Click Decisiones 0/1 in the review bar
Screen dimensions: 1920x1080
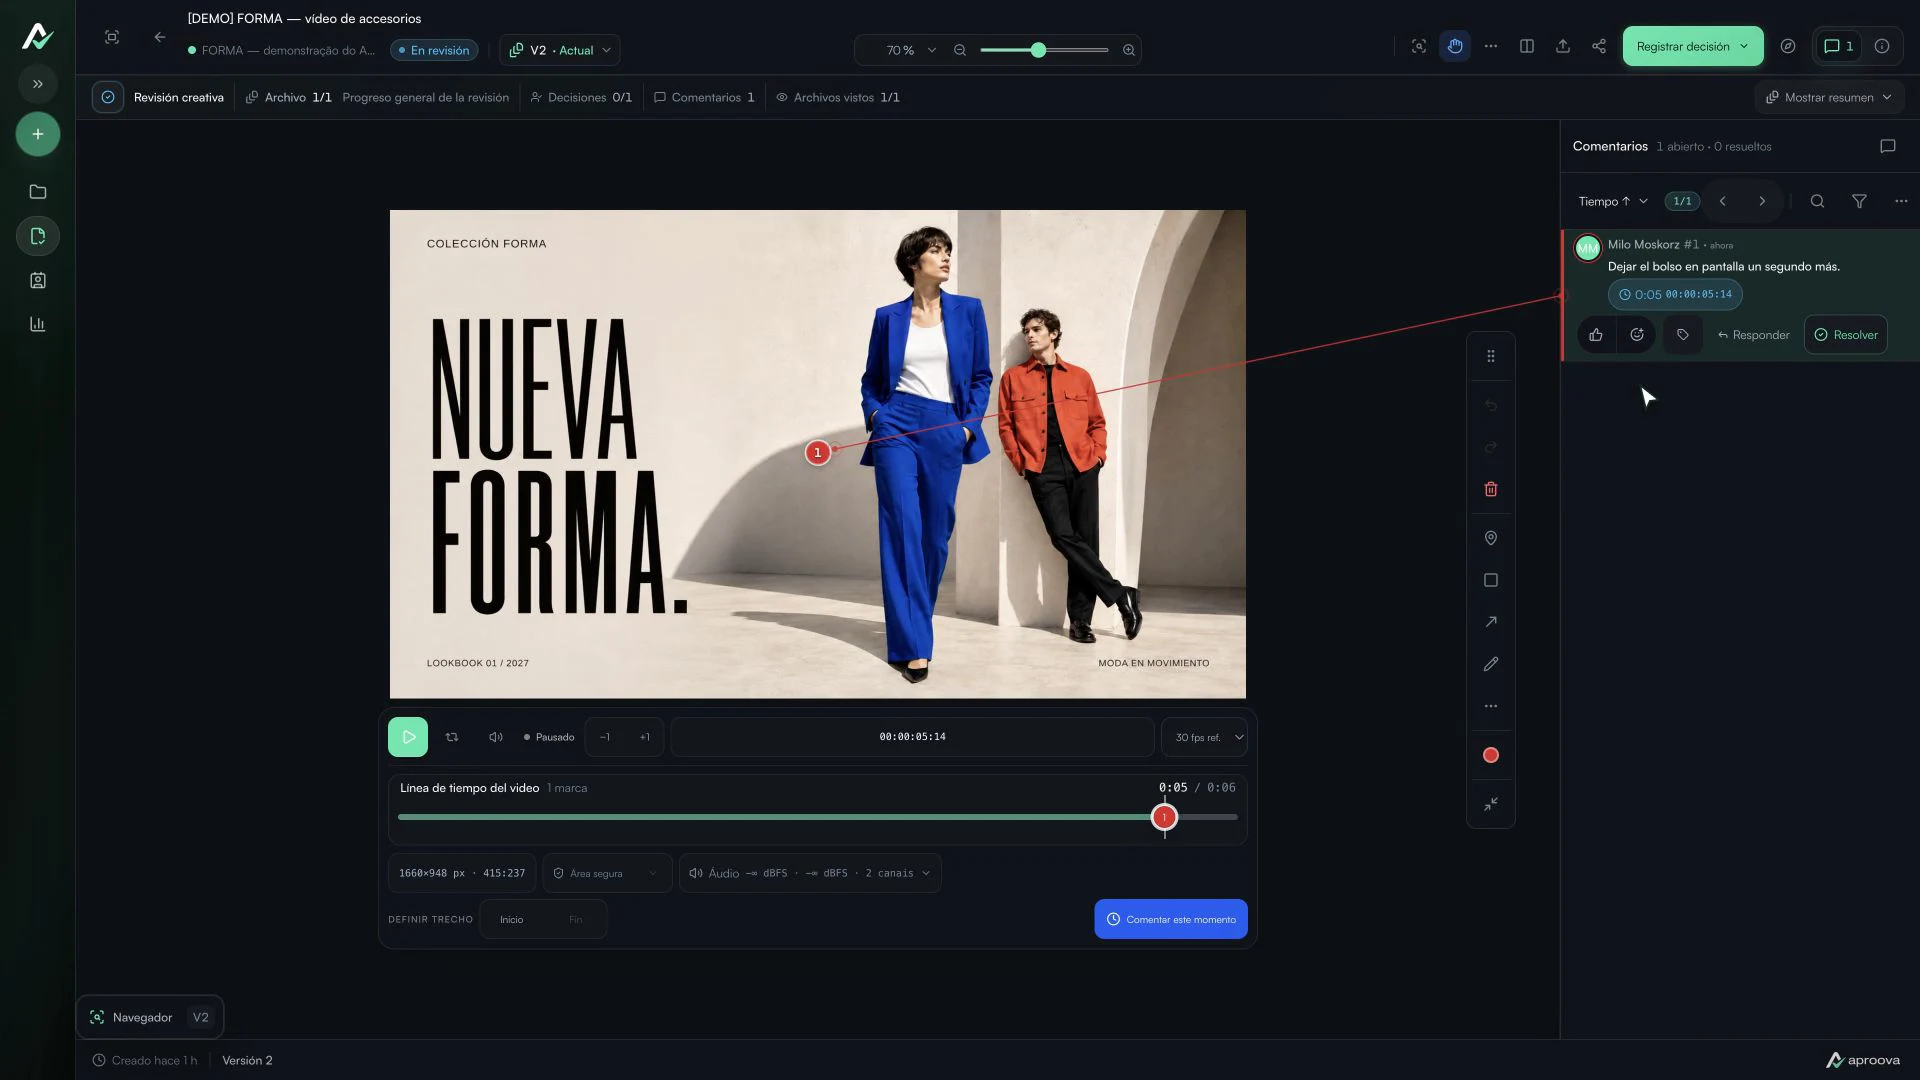(581, 97)
